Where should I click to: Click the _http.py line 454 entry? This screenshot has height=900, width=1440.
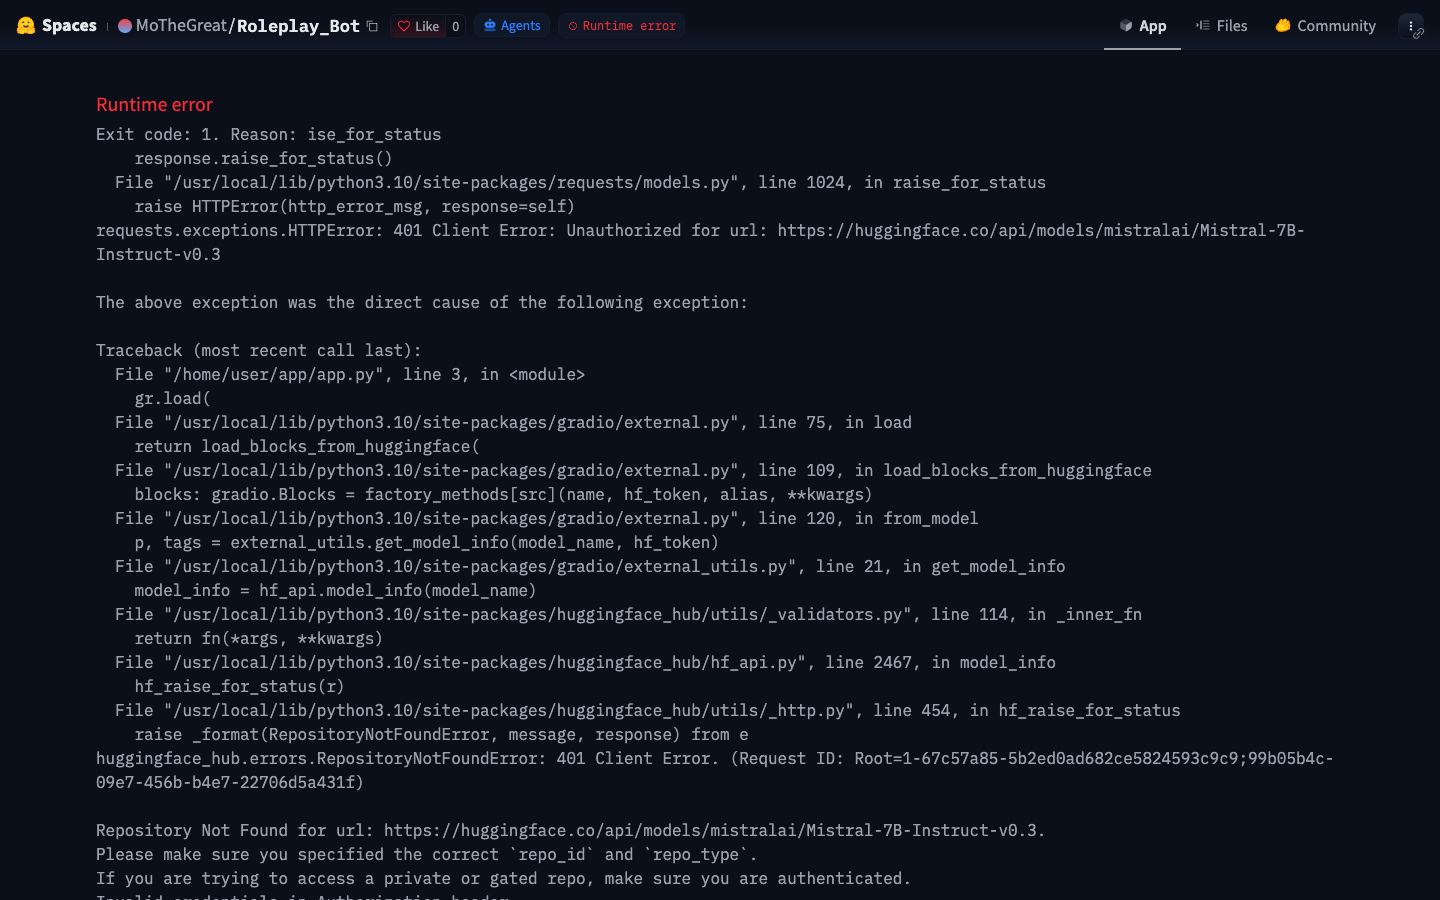647,710
